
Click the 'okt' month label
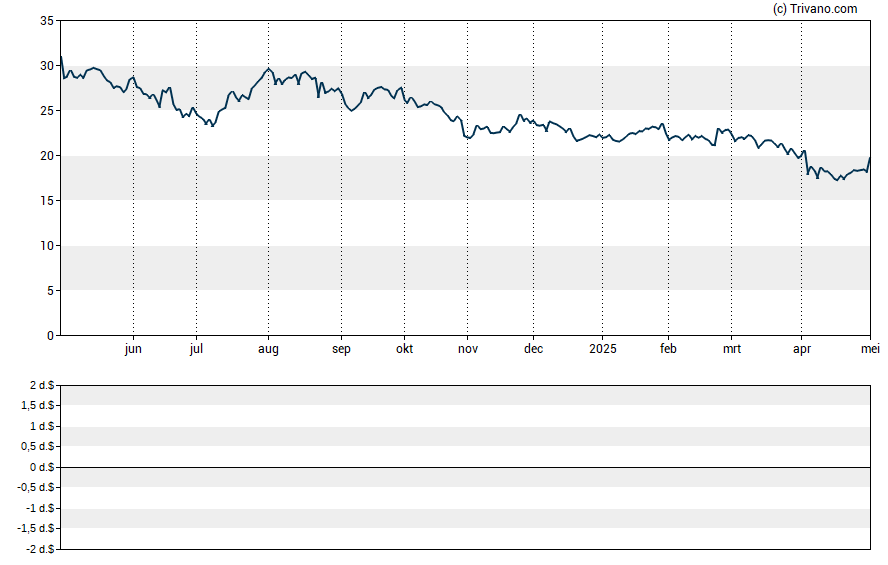[x=404, y=349]
